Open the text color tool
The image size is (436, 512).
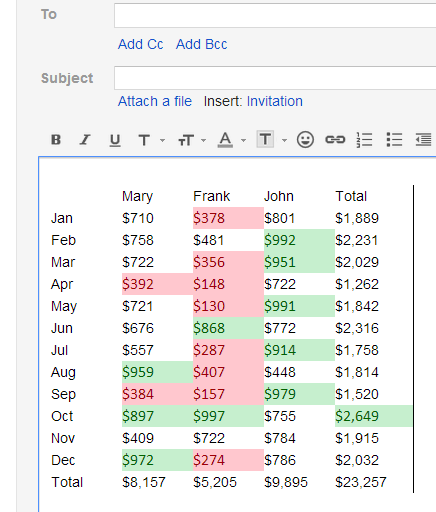pos(225,140)
